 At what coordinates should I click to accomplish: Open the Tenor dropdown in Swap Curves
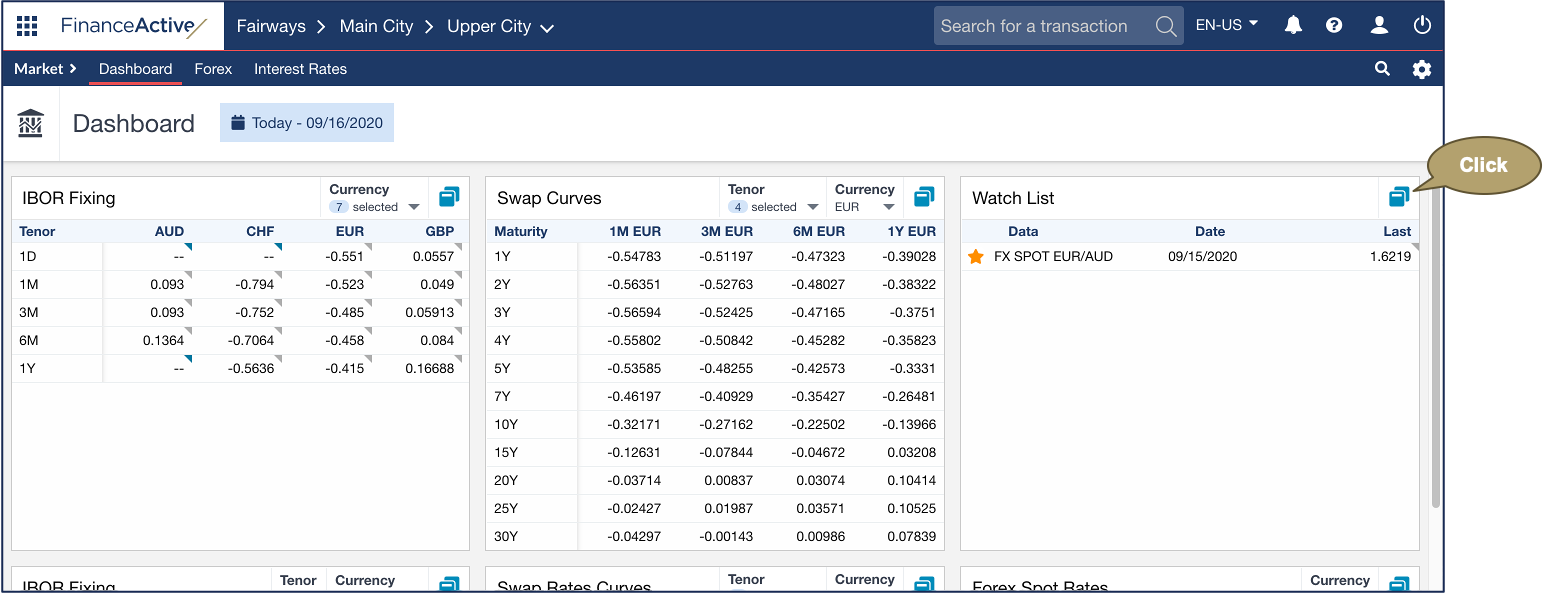(x=772, y=206)
